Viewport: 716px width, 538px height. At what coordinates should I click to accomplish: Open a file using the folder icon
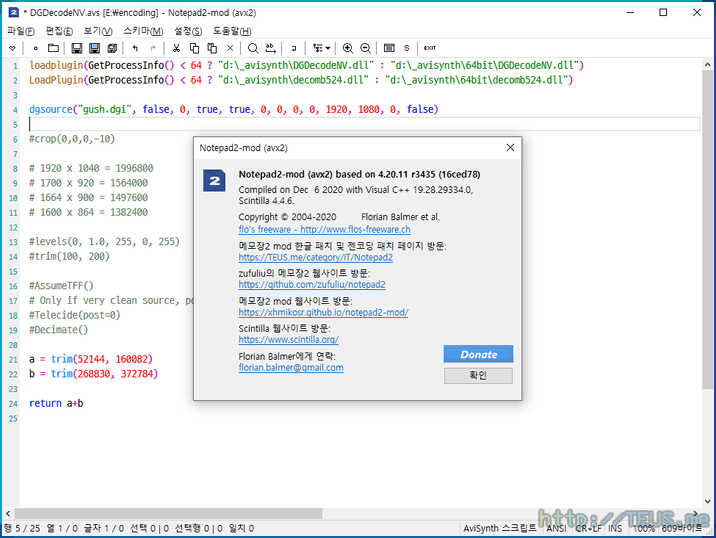click(53, 48)
